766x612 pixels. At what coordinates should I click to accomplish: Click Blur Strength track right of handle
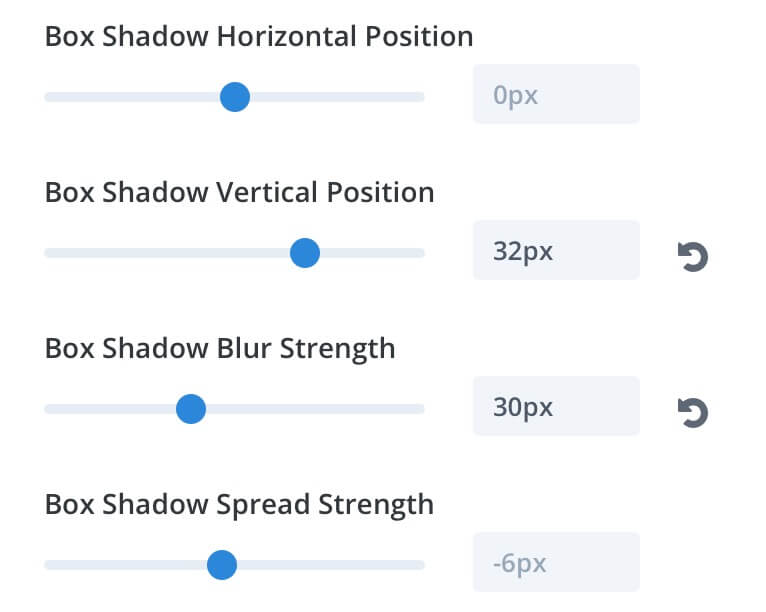point(315,409)
